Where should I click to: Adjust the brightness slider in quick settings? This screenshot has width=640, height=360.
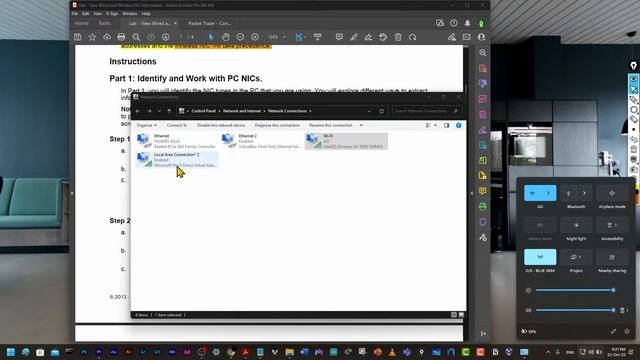click(575, 290)
